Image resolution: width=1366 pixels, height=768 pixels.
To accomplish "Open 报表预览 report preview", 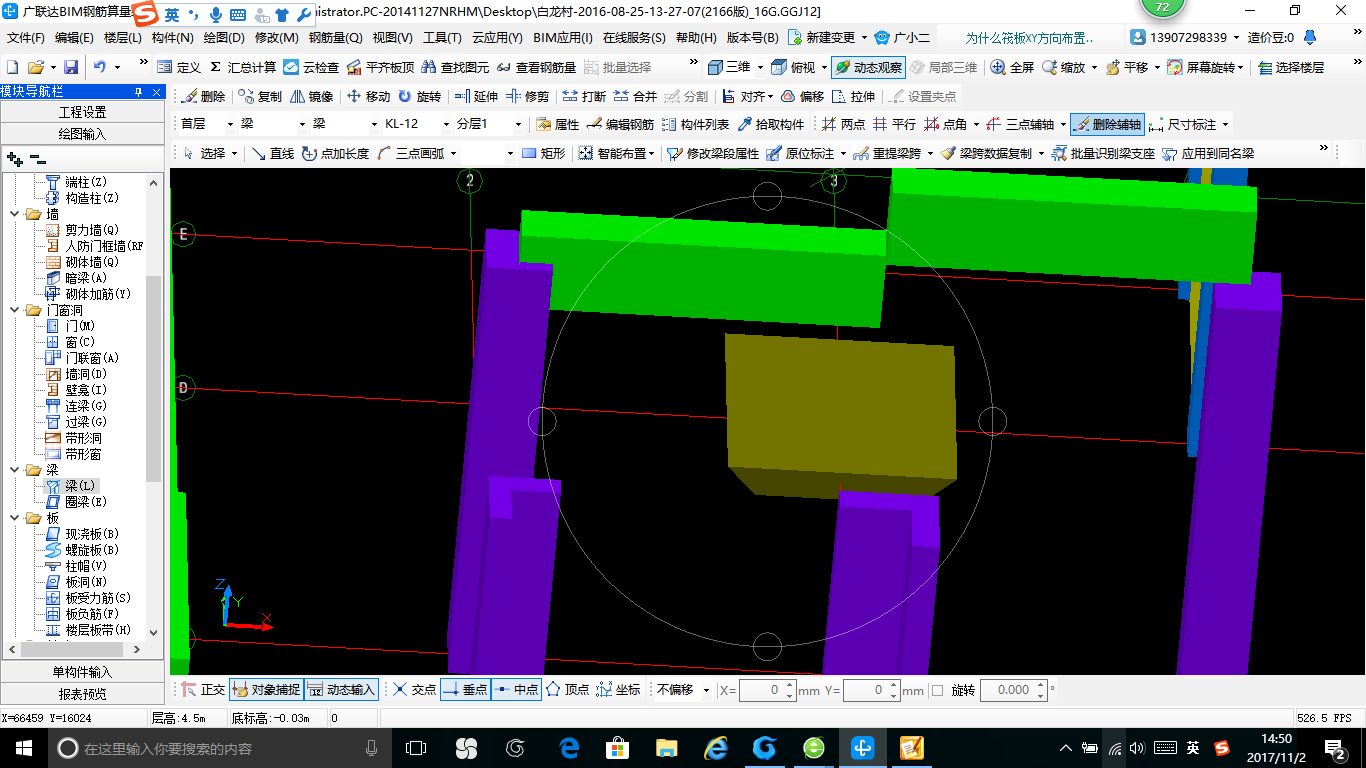I will click(82, 694).
